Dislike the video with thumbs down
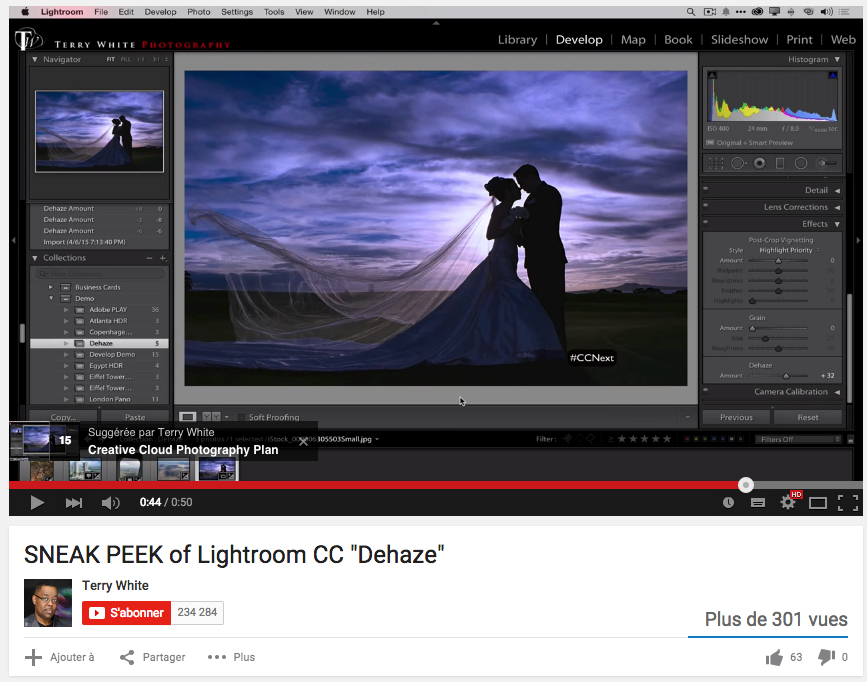Image resolution: width=867 pixels, height=682 pixels. click(826, 657)
